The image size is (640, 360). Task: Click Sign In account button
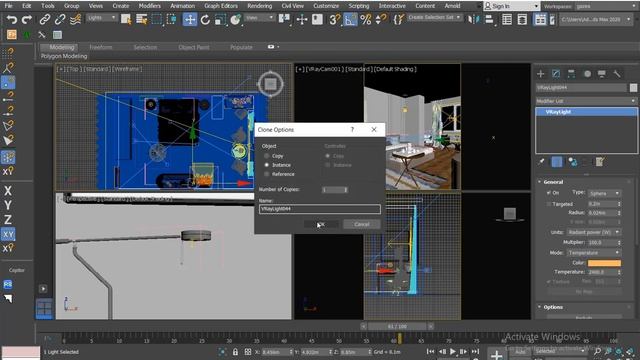pyautogui.click(x=511, y=6)
